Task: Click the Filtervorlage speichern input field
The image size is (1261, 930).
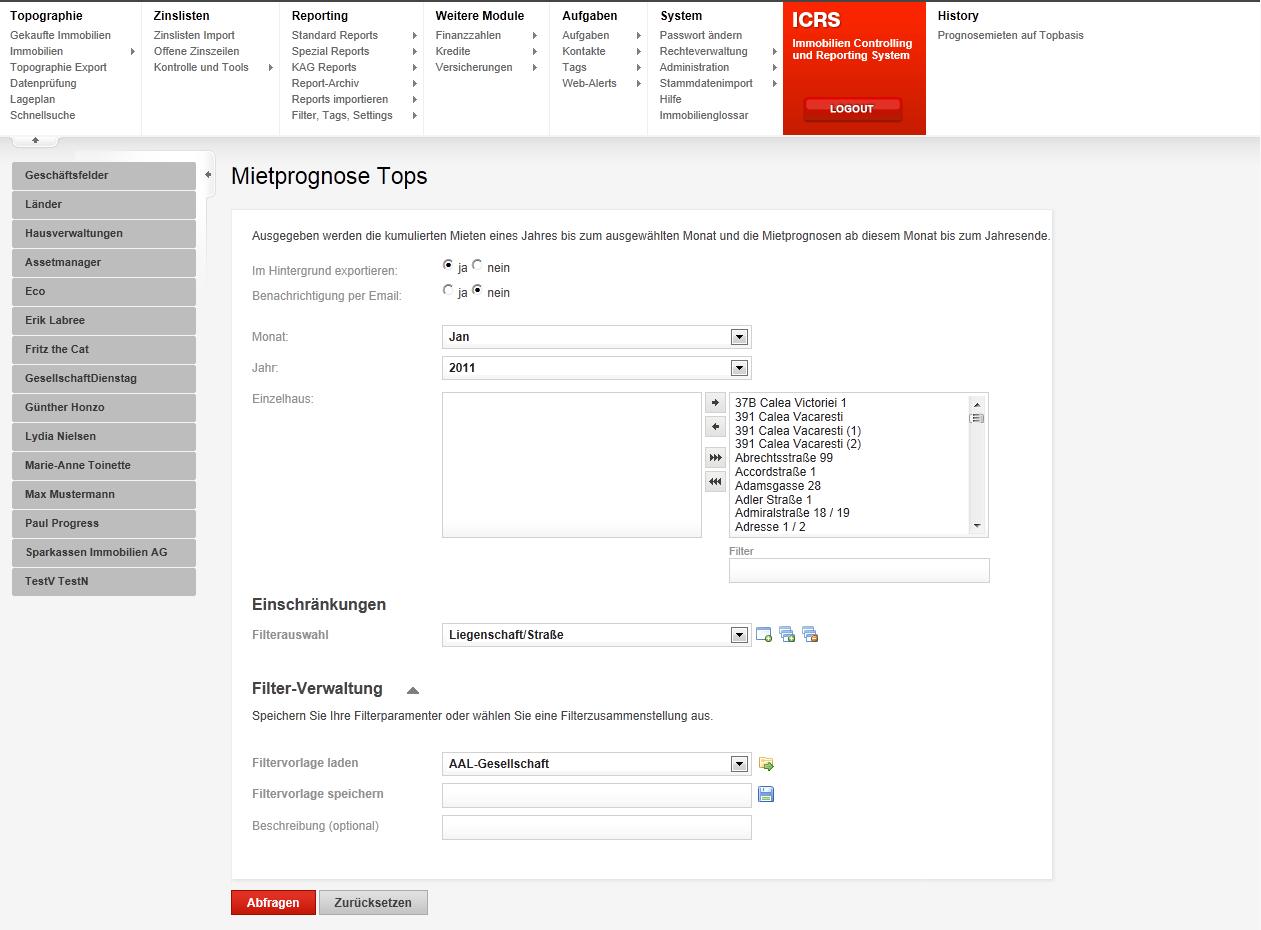Action: 596,795
